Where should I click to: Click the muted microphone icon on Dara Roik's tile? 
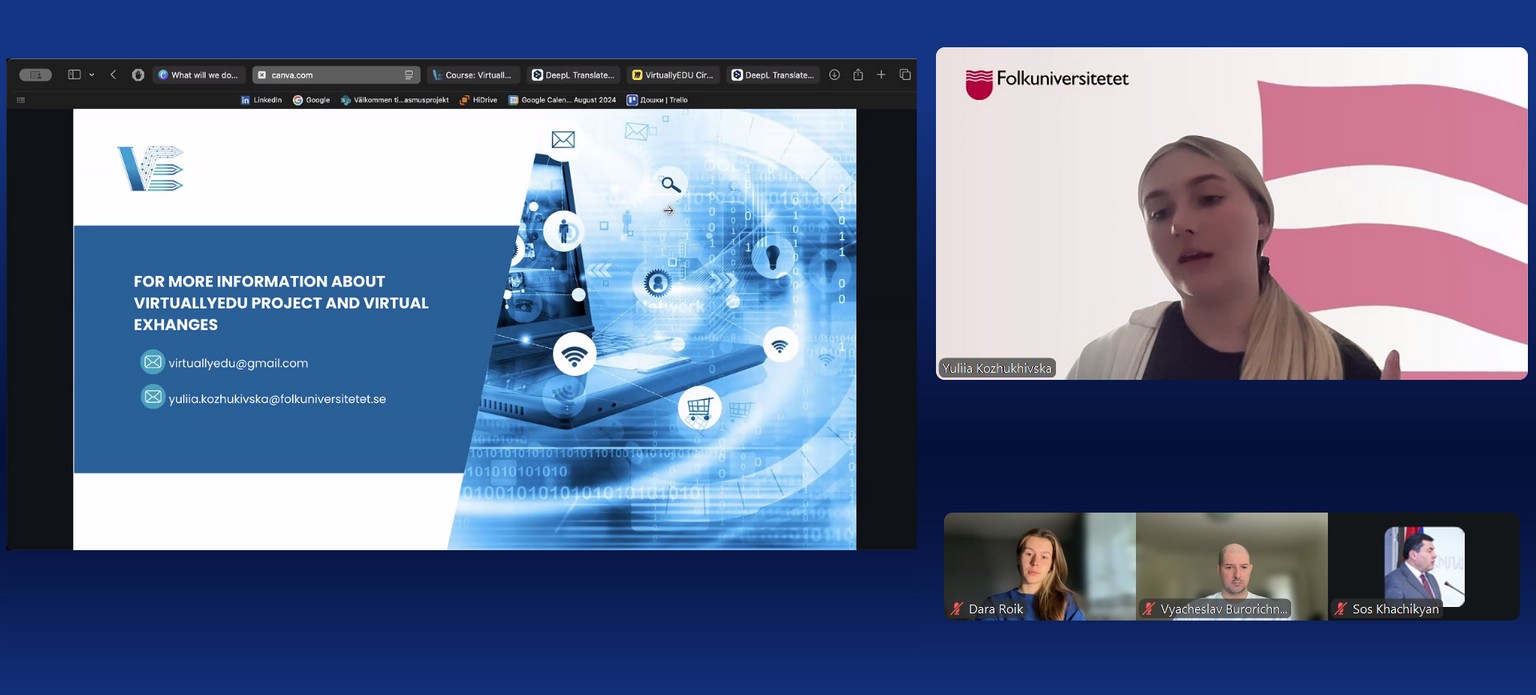(957, 609)
